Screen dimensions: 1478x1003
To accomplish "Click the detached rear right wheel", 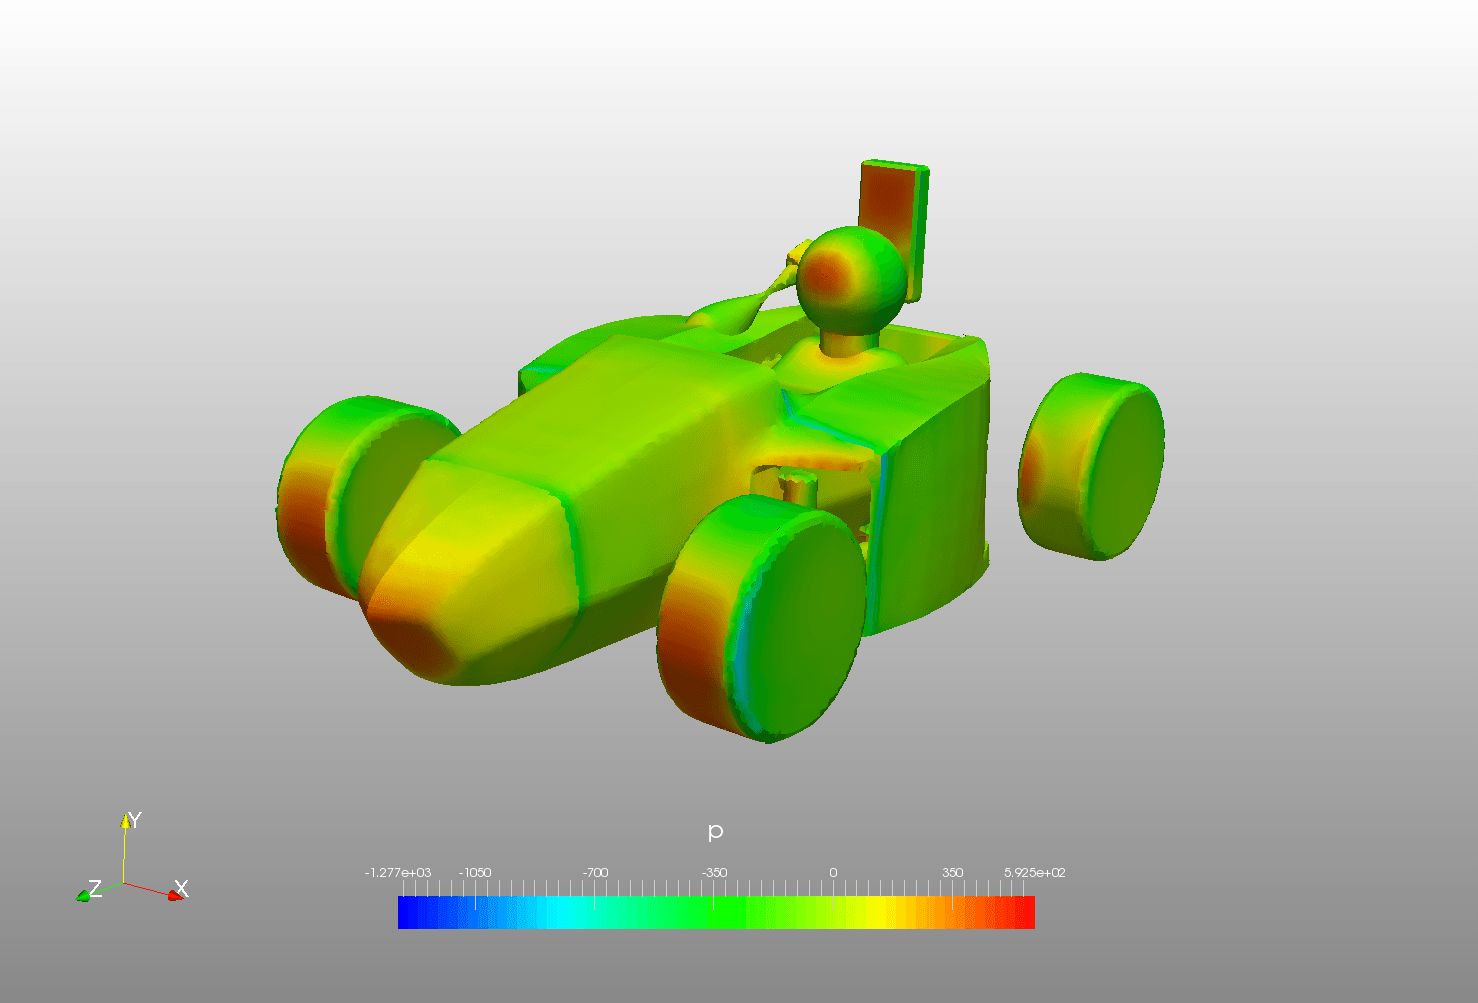I will (x=1091, y=466).
